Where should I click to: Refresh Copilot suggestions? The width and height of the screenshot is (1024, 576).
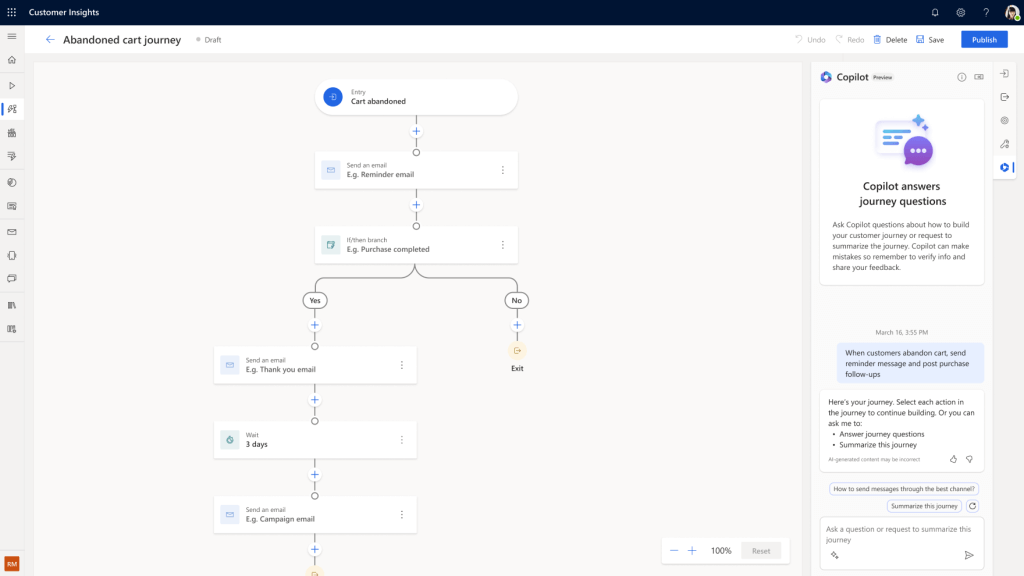[x=972, y=506]
